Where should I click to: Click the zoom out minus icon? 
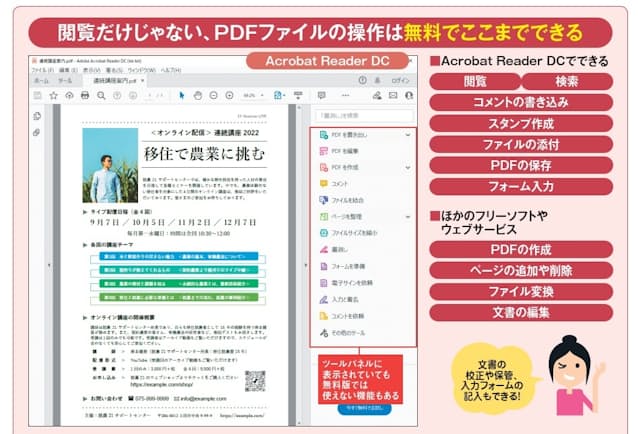[x=214, y=95]
